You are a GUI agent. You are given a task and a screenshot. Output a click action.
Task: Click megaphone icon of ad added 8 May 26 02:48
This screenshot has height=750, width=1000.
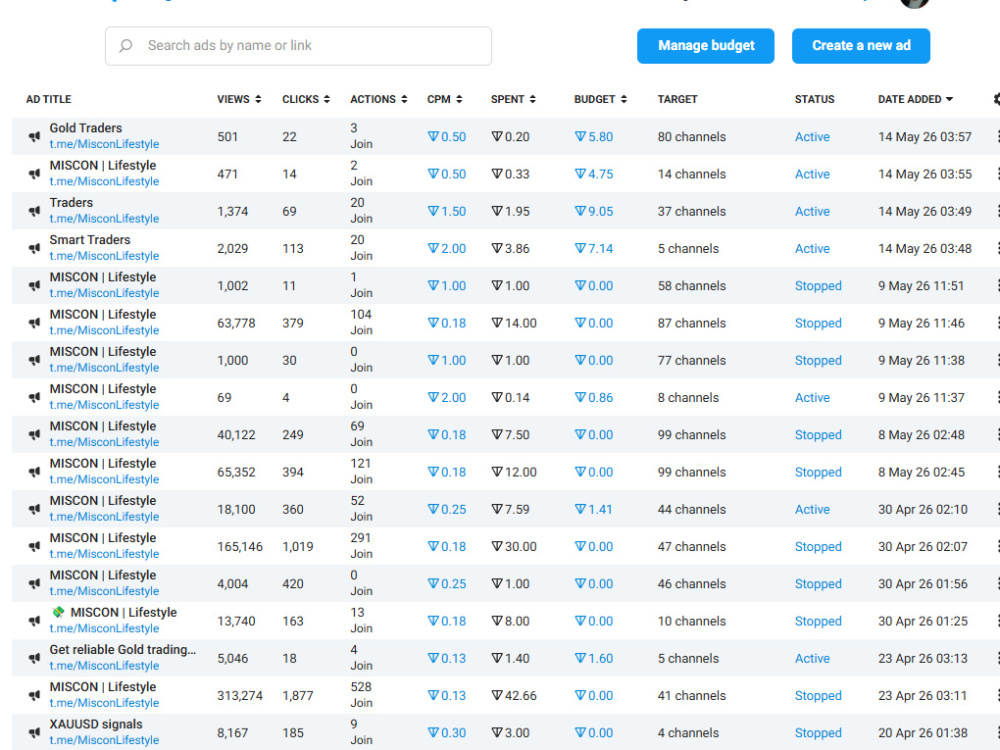pos(34,434)
